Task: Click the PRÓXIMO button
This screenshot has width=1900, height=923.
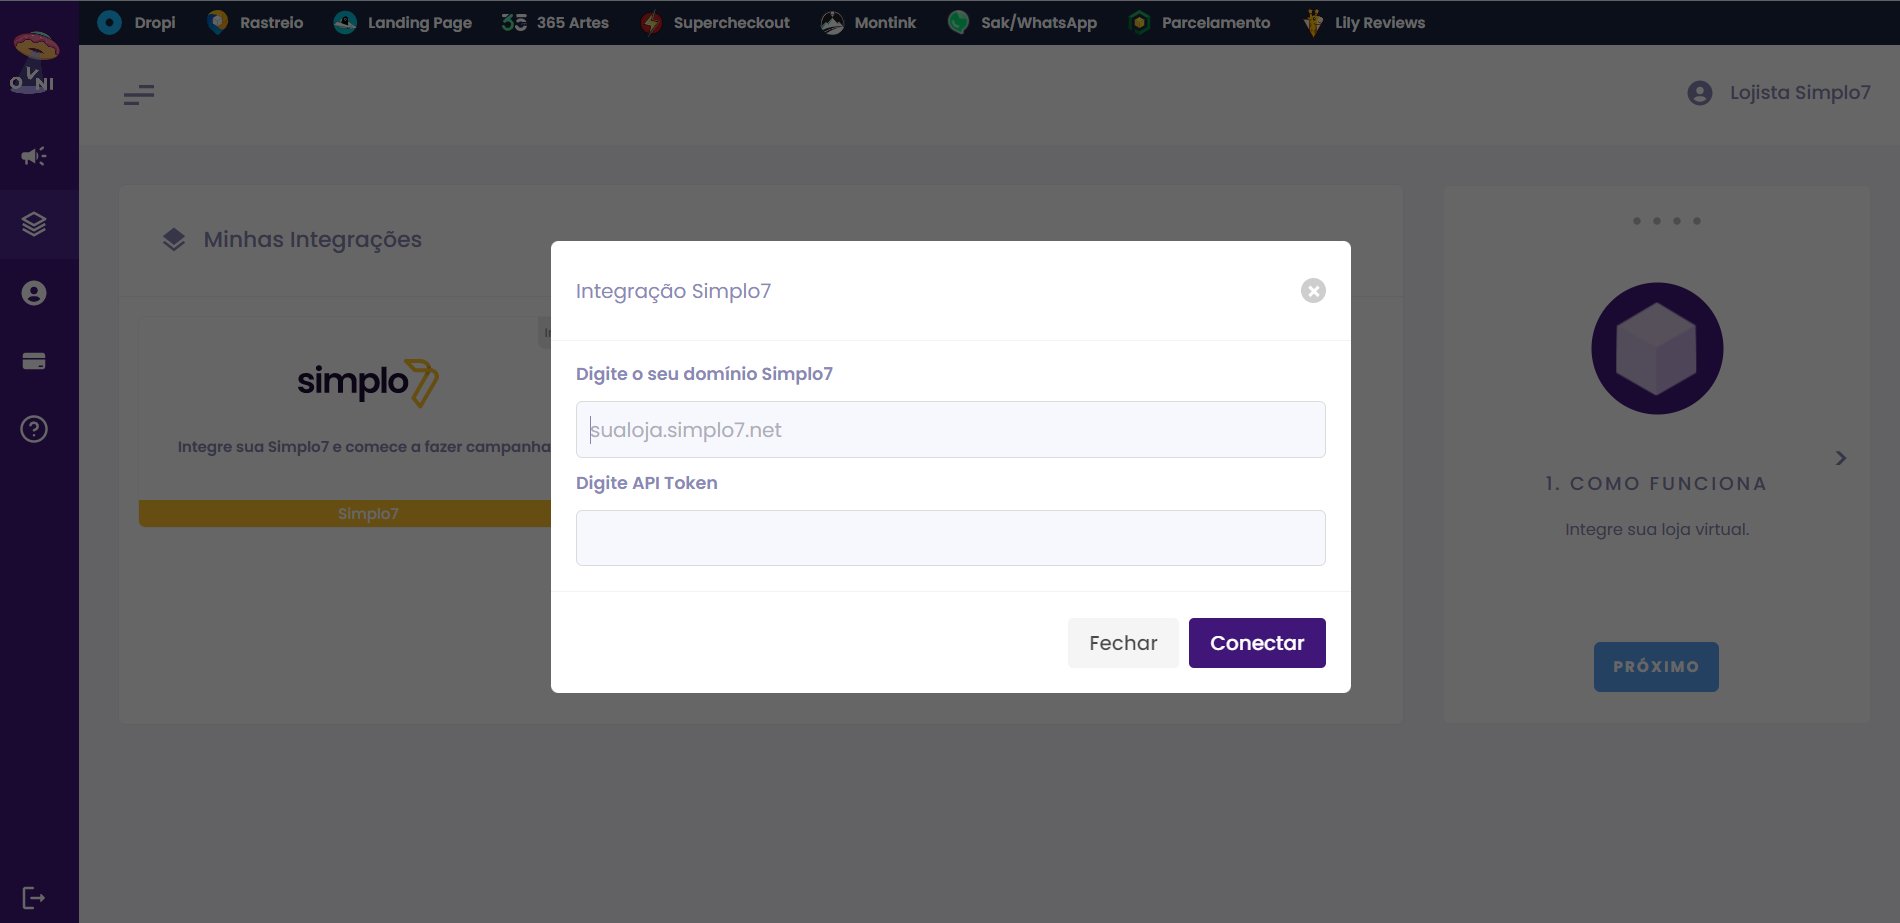Action: pyautogui.click(x=1656, y=667)
